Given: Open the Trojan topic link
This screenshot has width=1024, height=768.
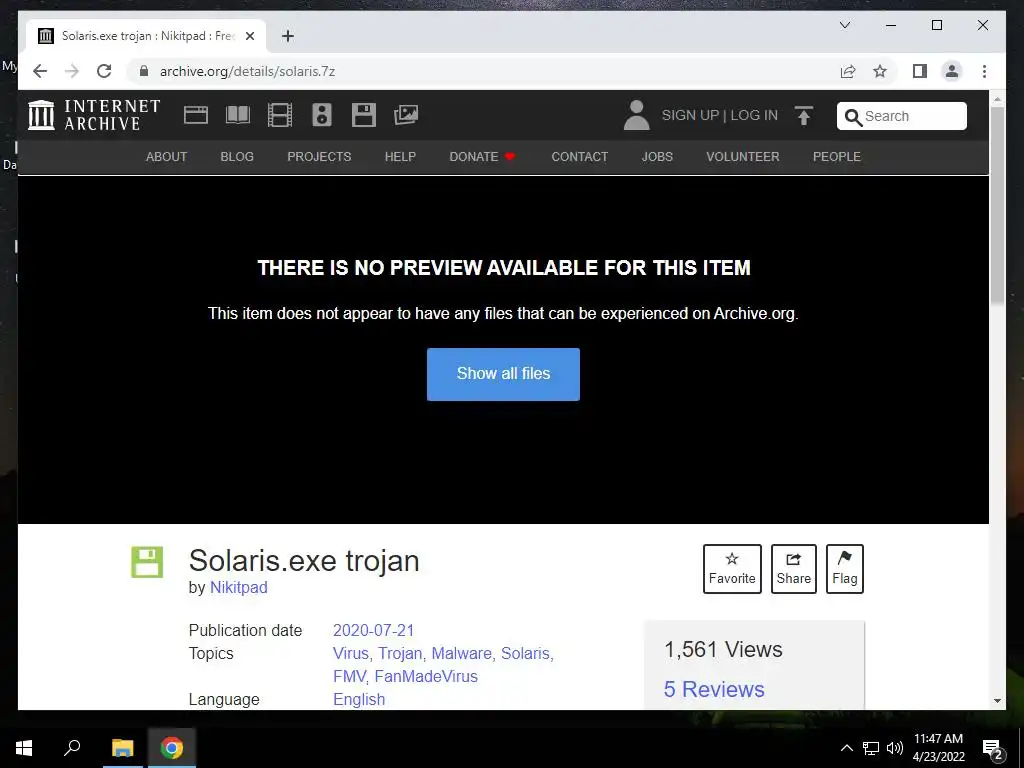Looking at the screenshot, I should 400,653.
